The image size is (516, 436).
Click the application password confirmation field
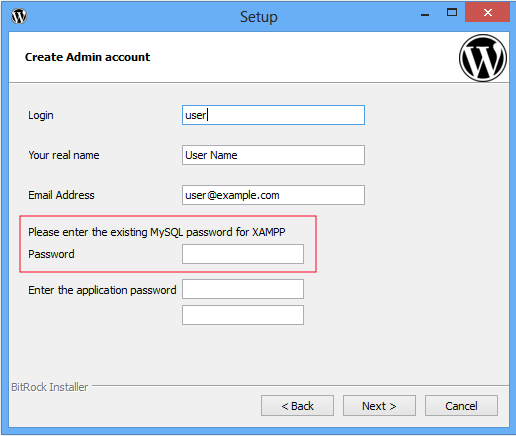pos(243,315)
